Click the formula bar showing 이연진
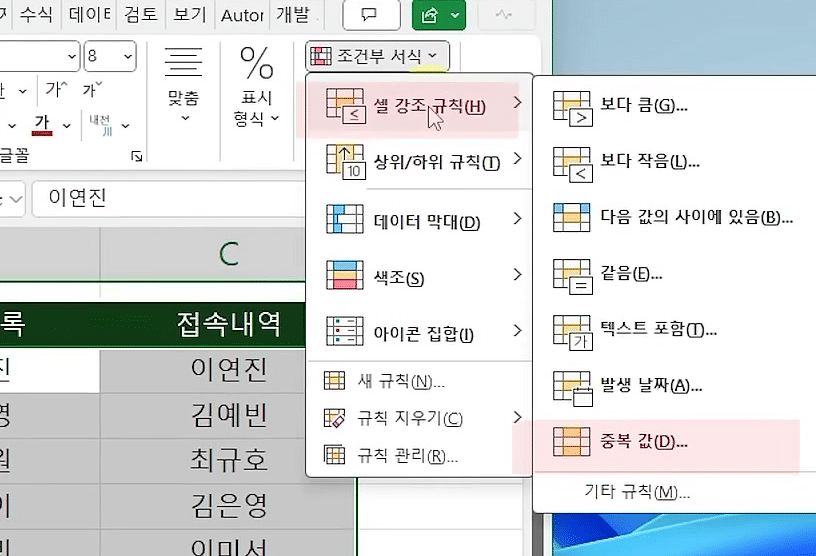 [x=169, y=198]
